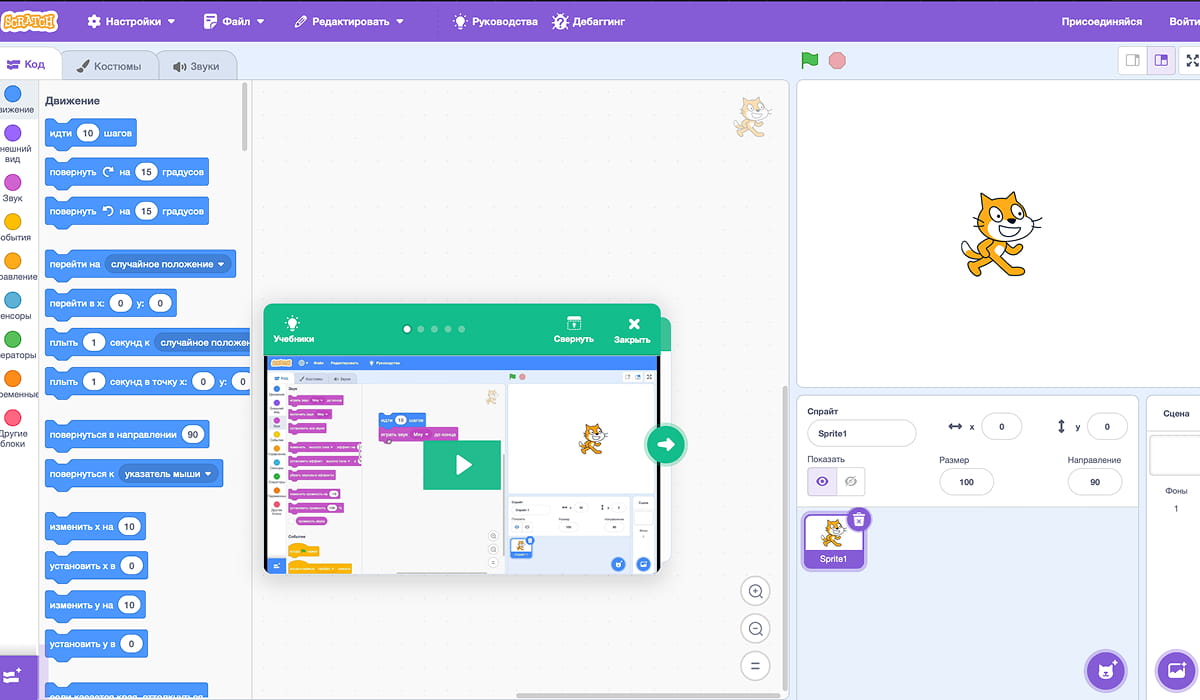Open the Звуки tab
This screenshot has width=1200, height=700.
coord(197,67)
